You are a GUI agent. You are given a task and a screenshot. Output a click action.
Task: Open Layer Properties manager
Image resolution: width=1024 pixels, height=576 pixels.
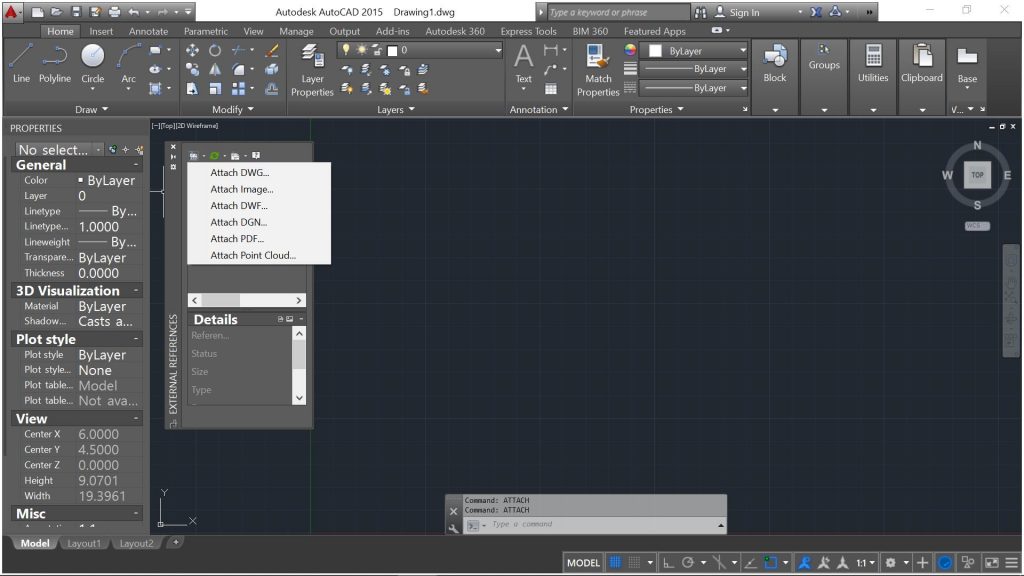pyautogui.click(x=312, y=71)
